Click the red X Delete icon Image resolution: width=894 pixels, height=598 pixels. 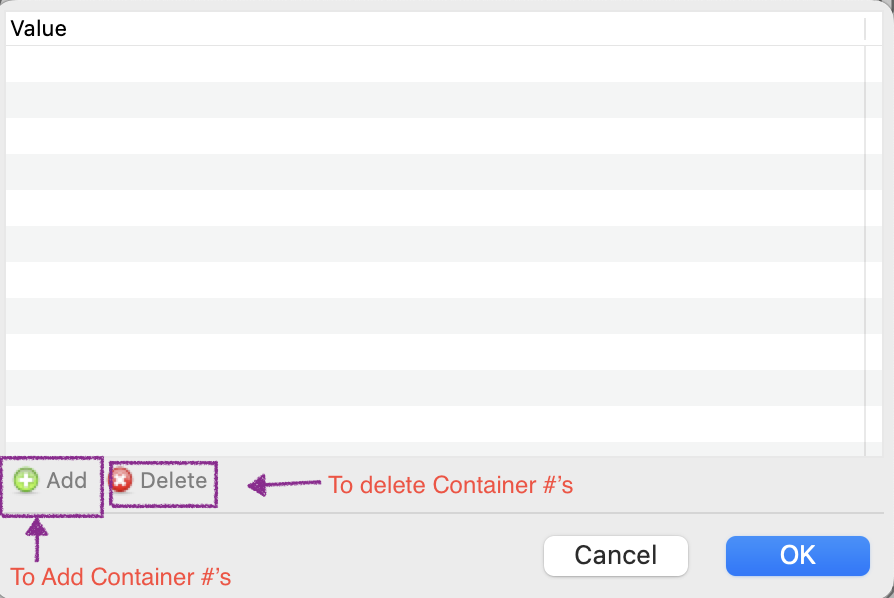(120, 480)
